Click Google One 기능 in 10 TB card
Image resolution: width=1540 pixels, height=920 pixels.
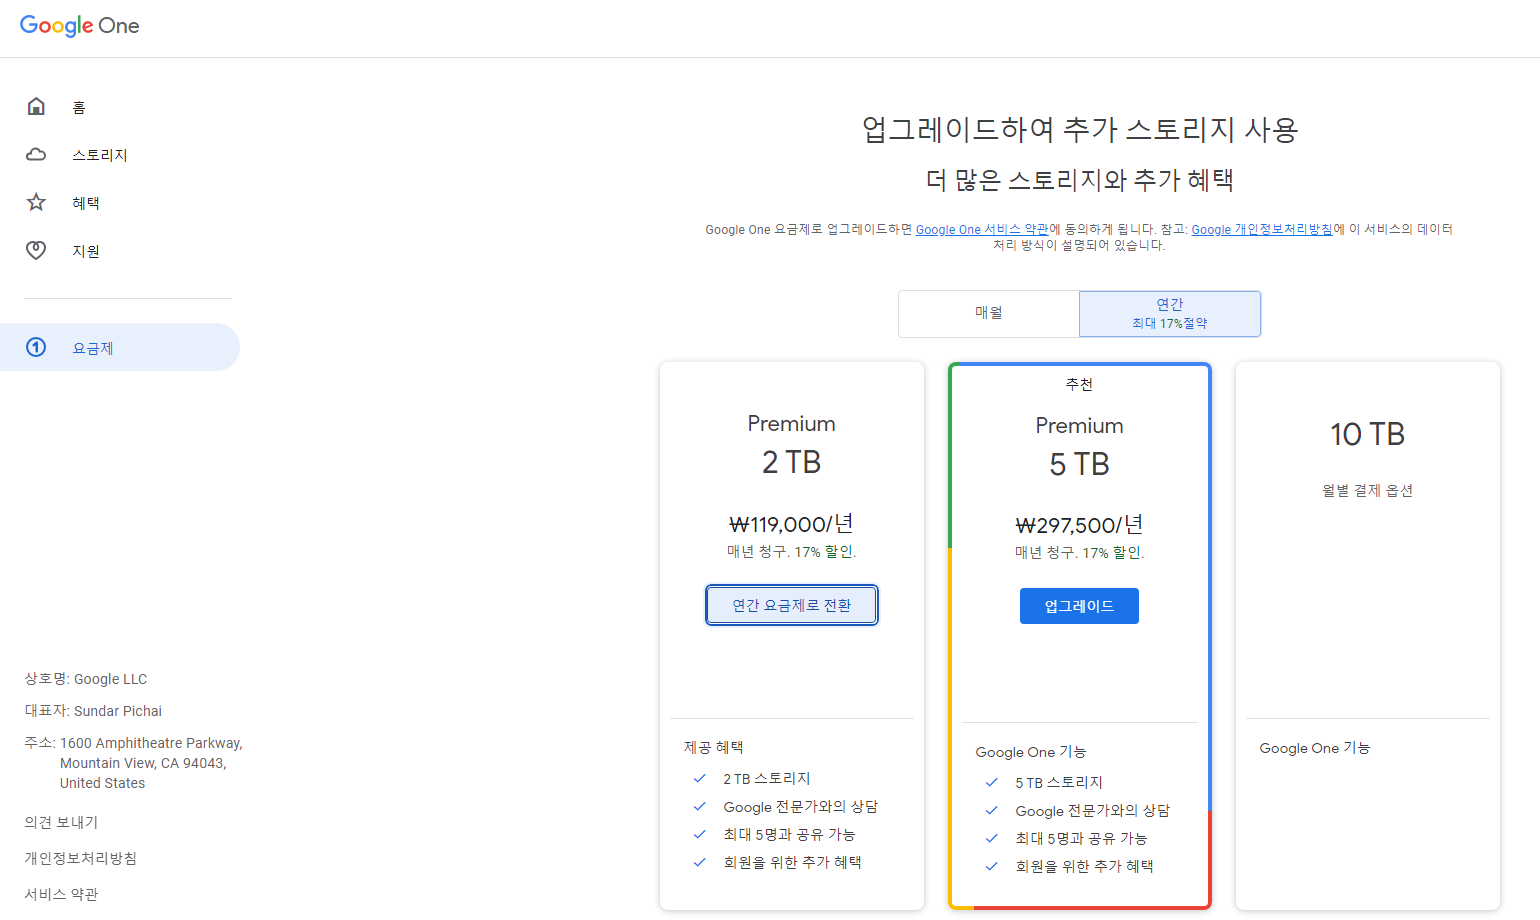point(1315,748)
